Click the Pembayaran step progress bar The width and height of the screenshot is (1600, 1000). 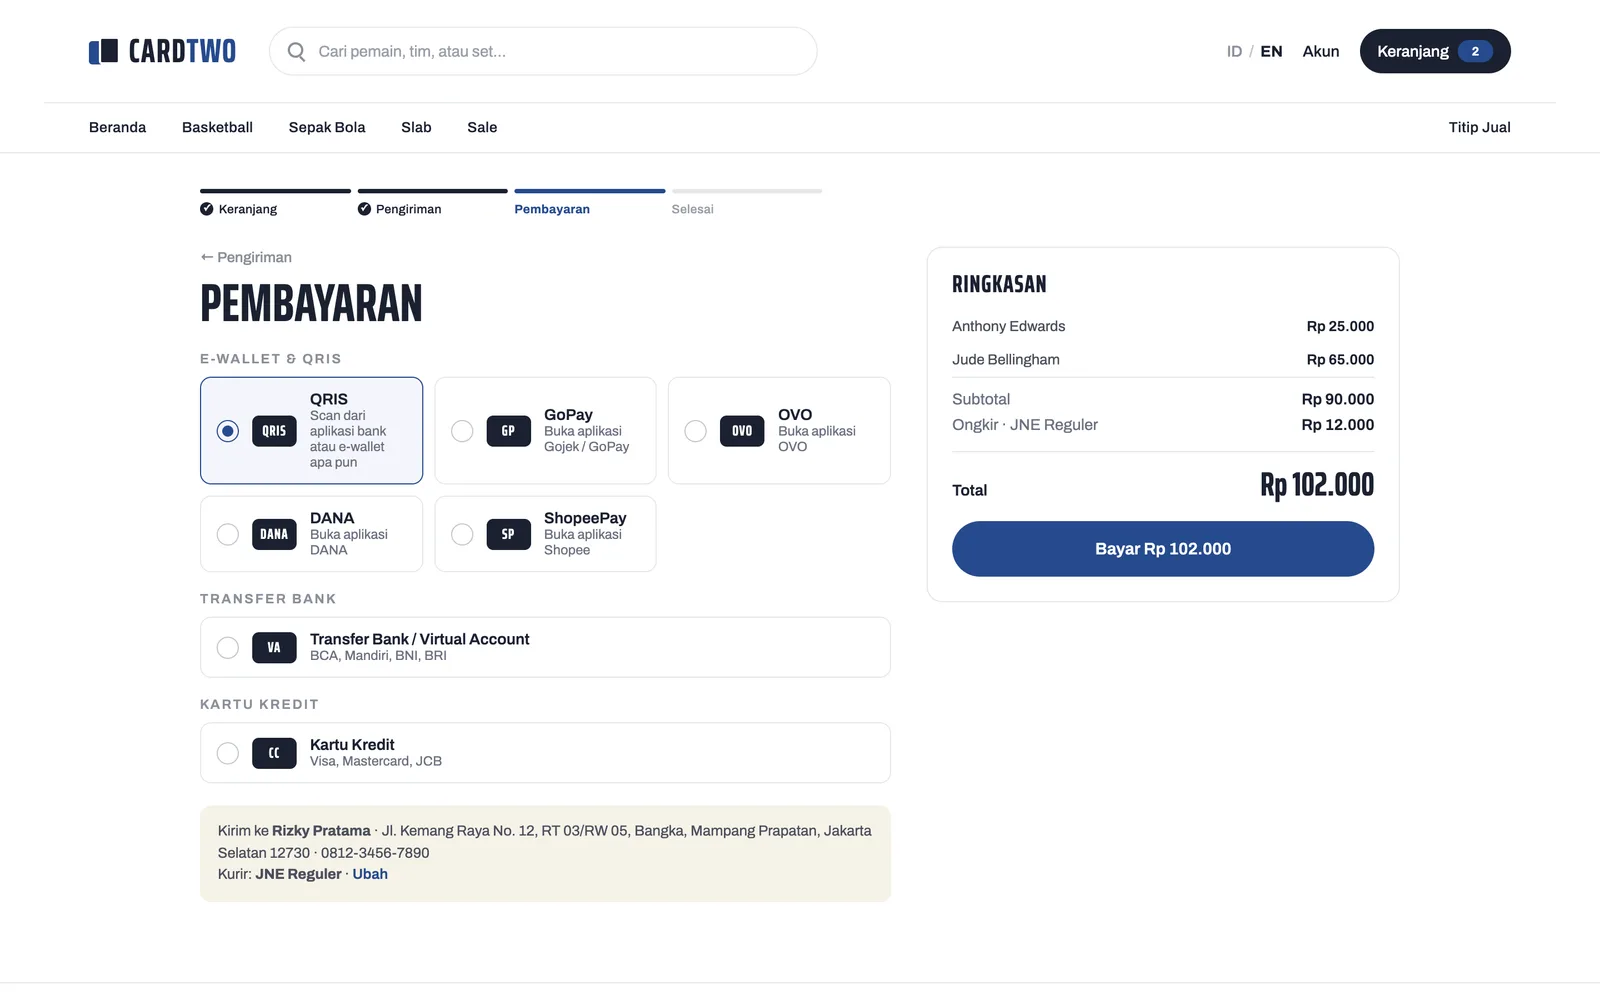590,191
